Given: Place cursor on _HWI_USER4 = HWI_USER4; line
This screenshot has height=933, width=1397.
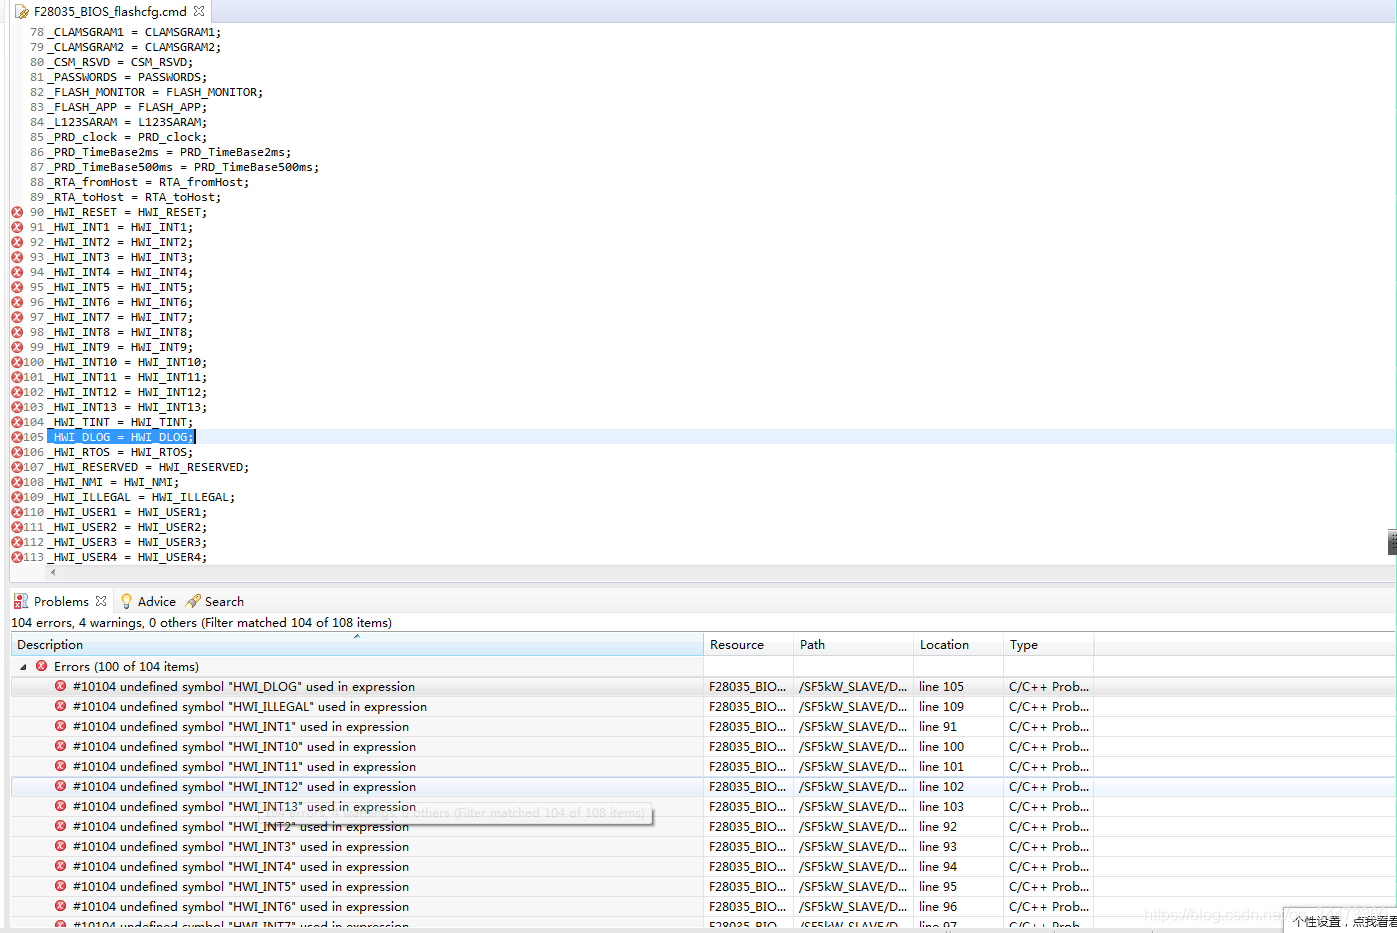Looking at the screenshot, I should 127,557.
